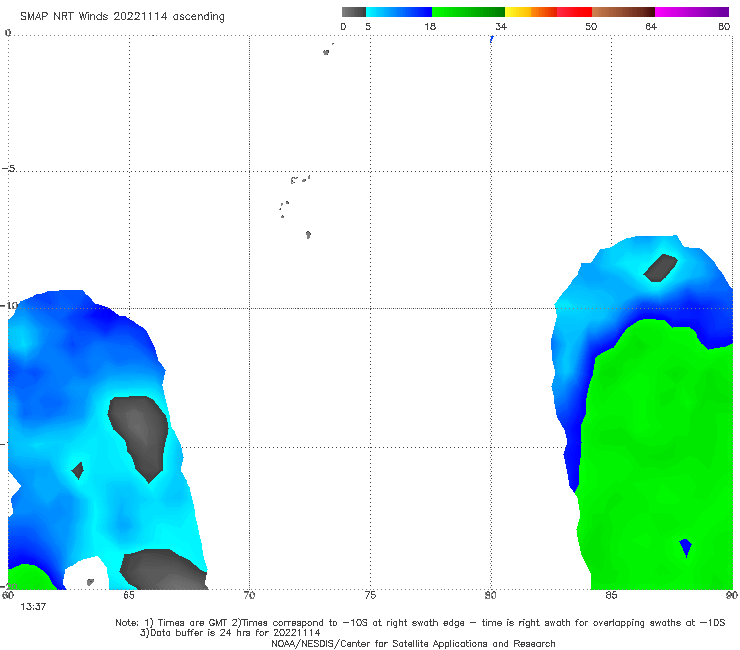Click the 'Times are GMT' note line
This screenshot has width=740, height=650.
pos(420,623)
